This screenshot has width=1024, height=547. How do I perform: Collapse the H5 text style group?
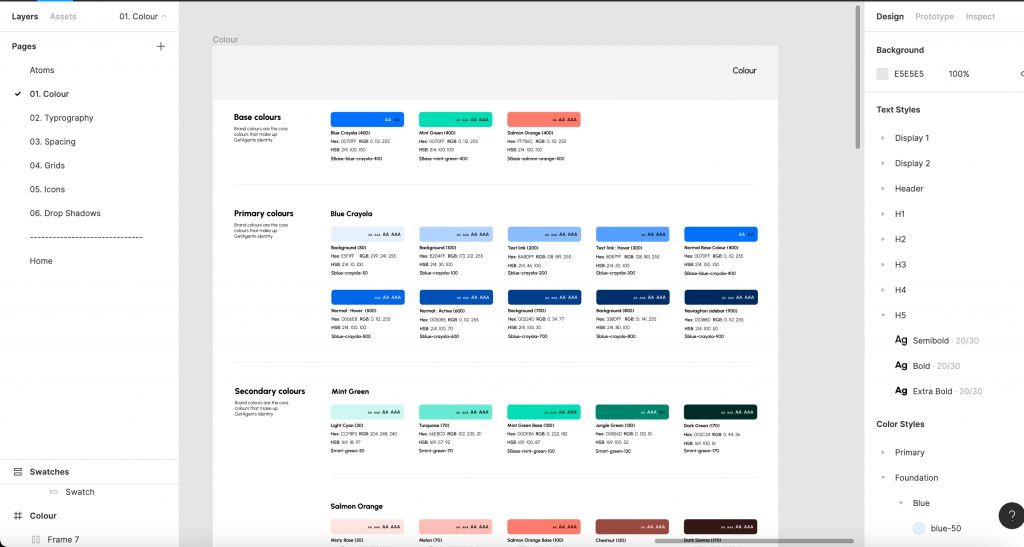click(x=882, y=315)
